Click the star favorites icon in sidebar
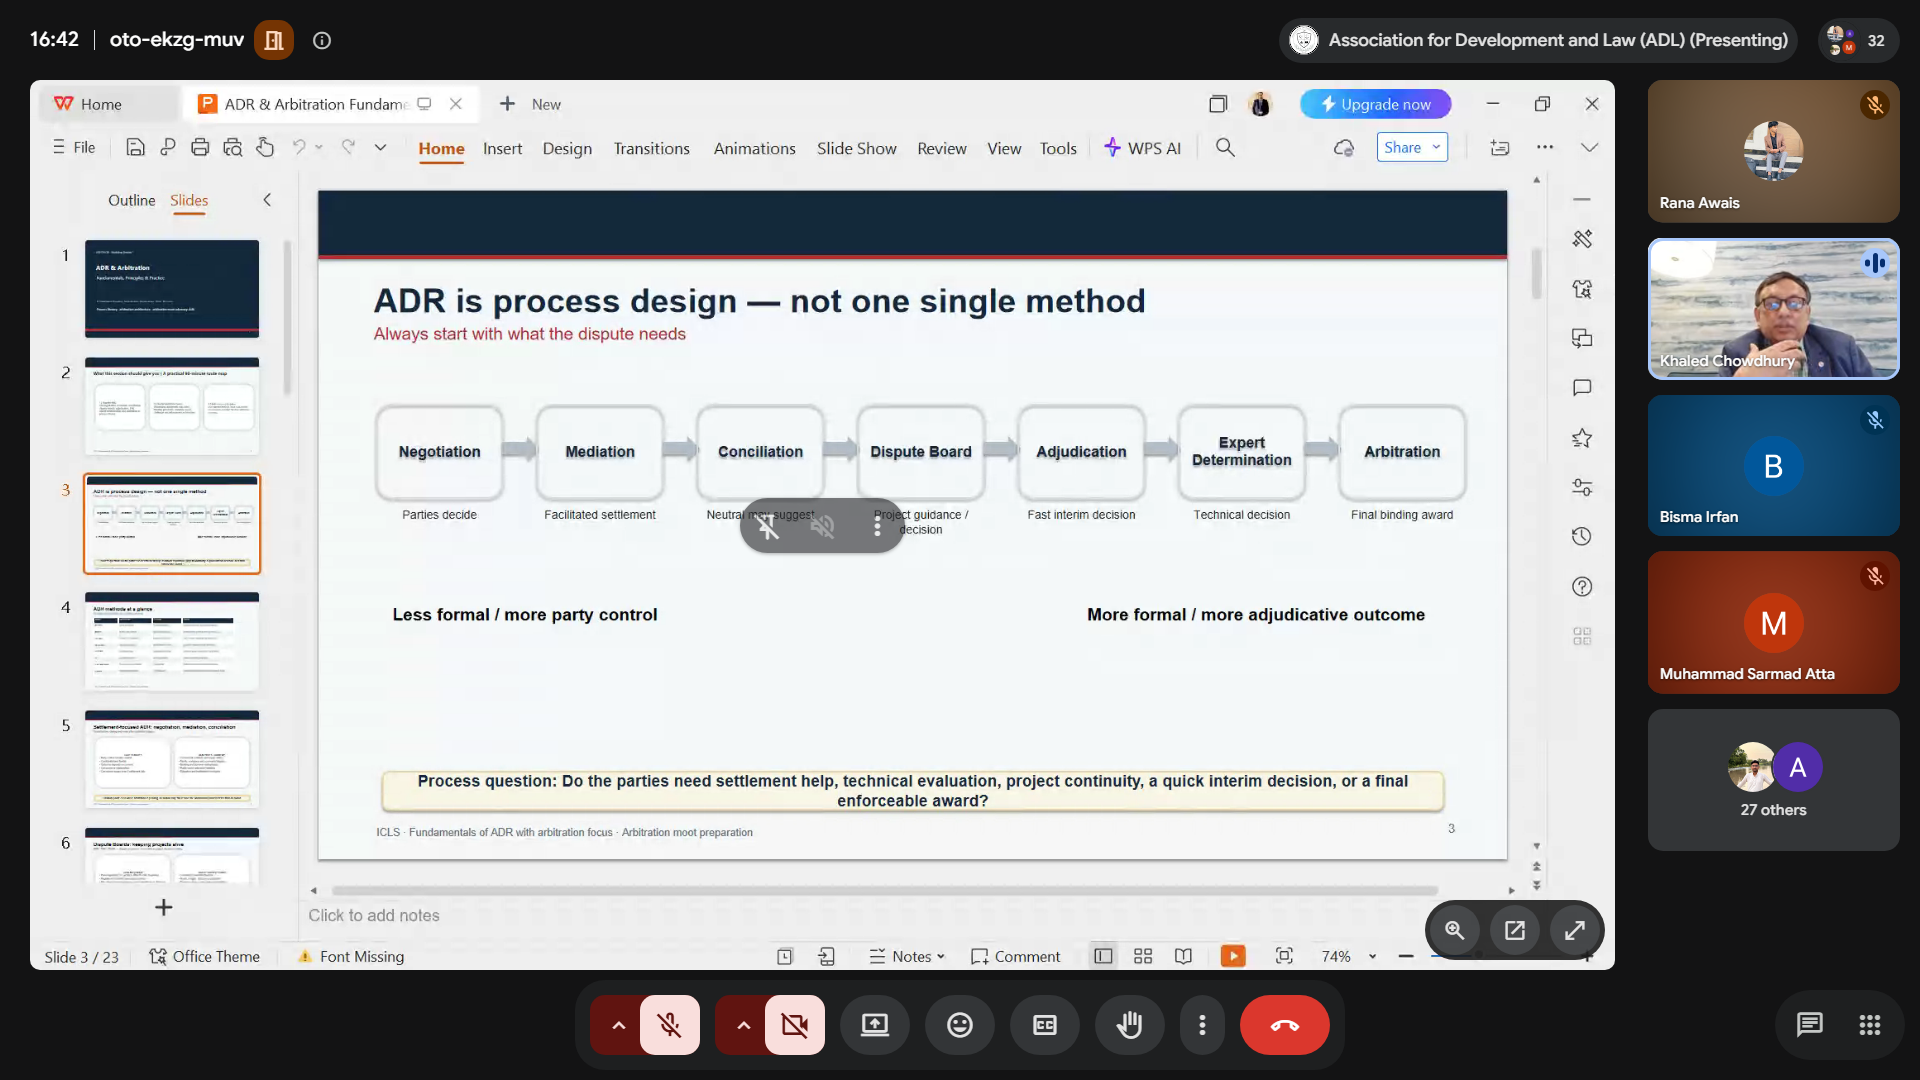Screen dimensions: 1920x1080 (x=1582, y=438)
